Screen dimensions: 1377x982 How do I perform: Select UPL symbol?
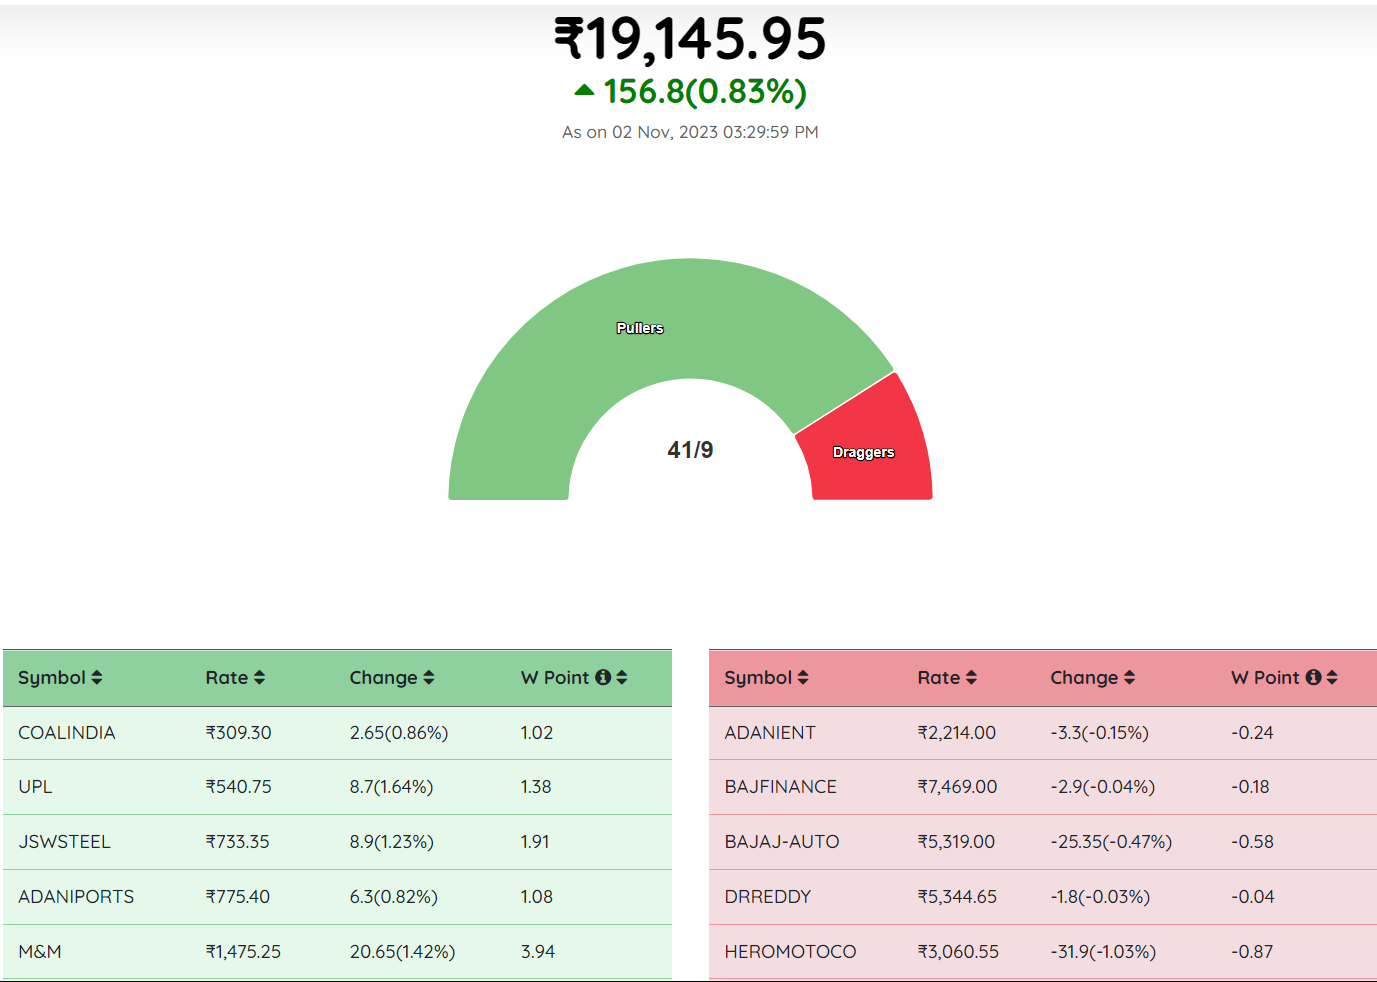(x=35, y=787)
